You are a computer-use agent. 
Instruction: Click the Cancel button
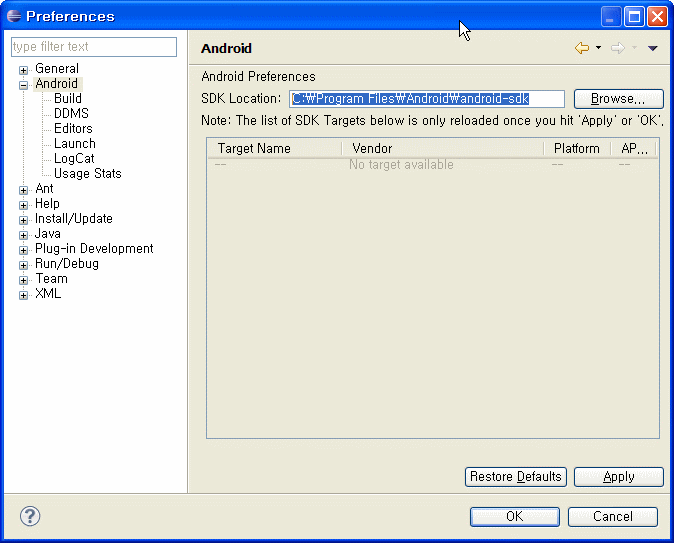(x=613, y=516)
